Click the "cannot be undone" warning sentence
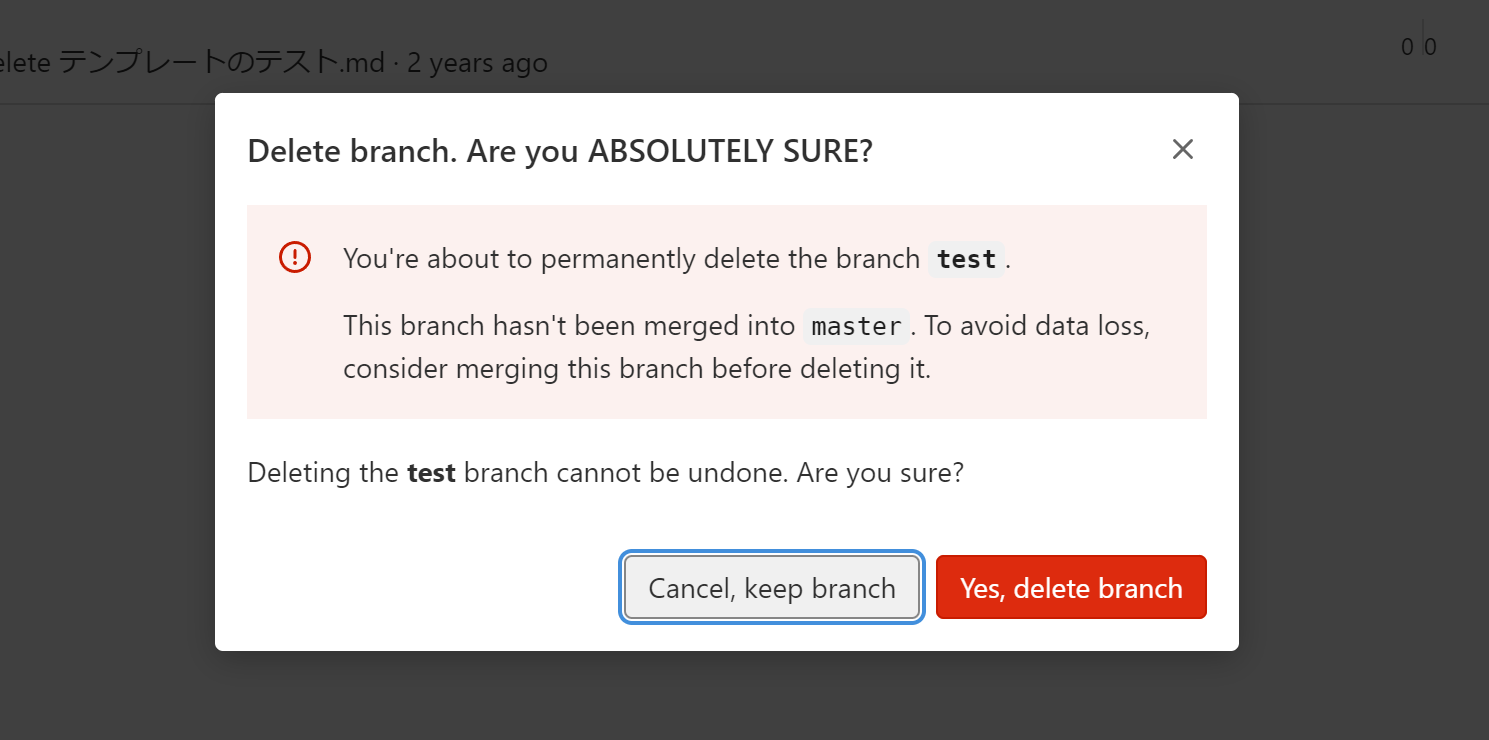Image resolution: width=1489 pixels, height=740 pixels. (x=604, y=472)
